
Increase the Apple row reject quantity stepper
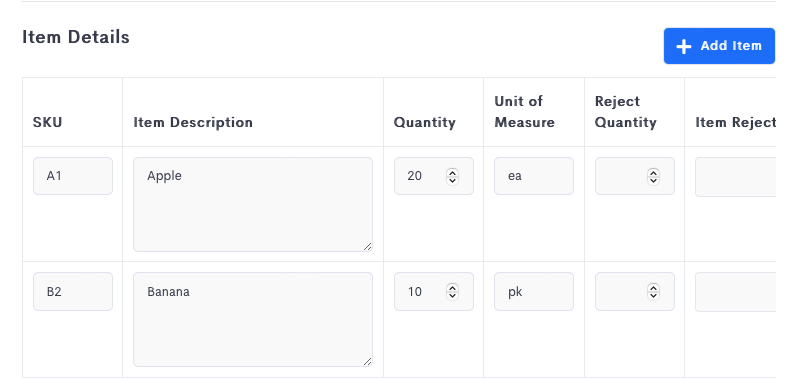tap(654, 173)
